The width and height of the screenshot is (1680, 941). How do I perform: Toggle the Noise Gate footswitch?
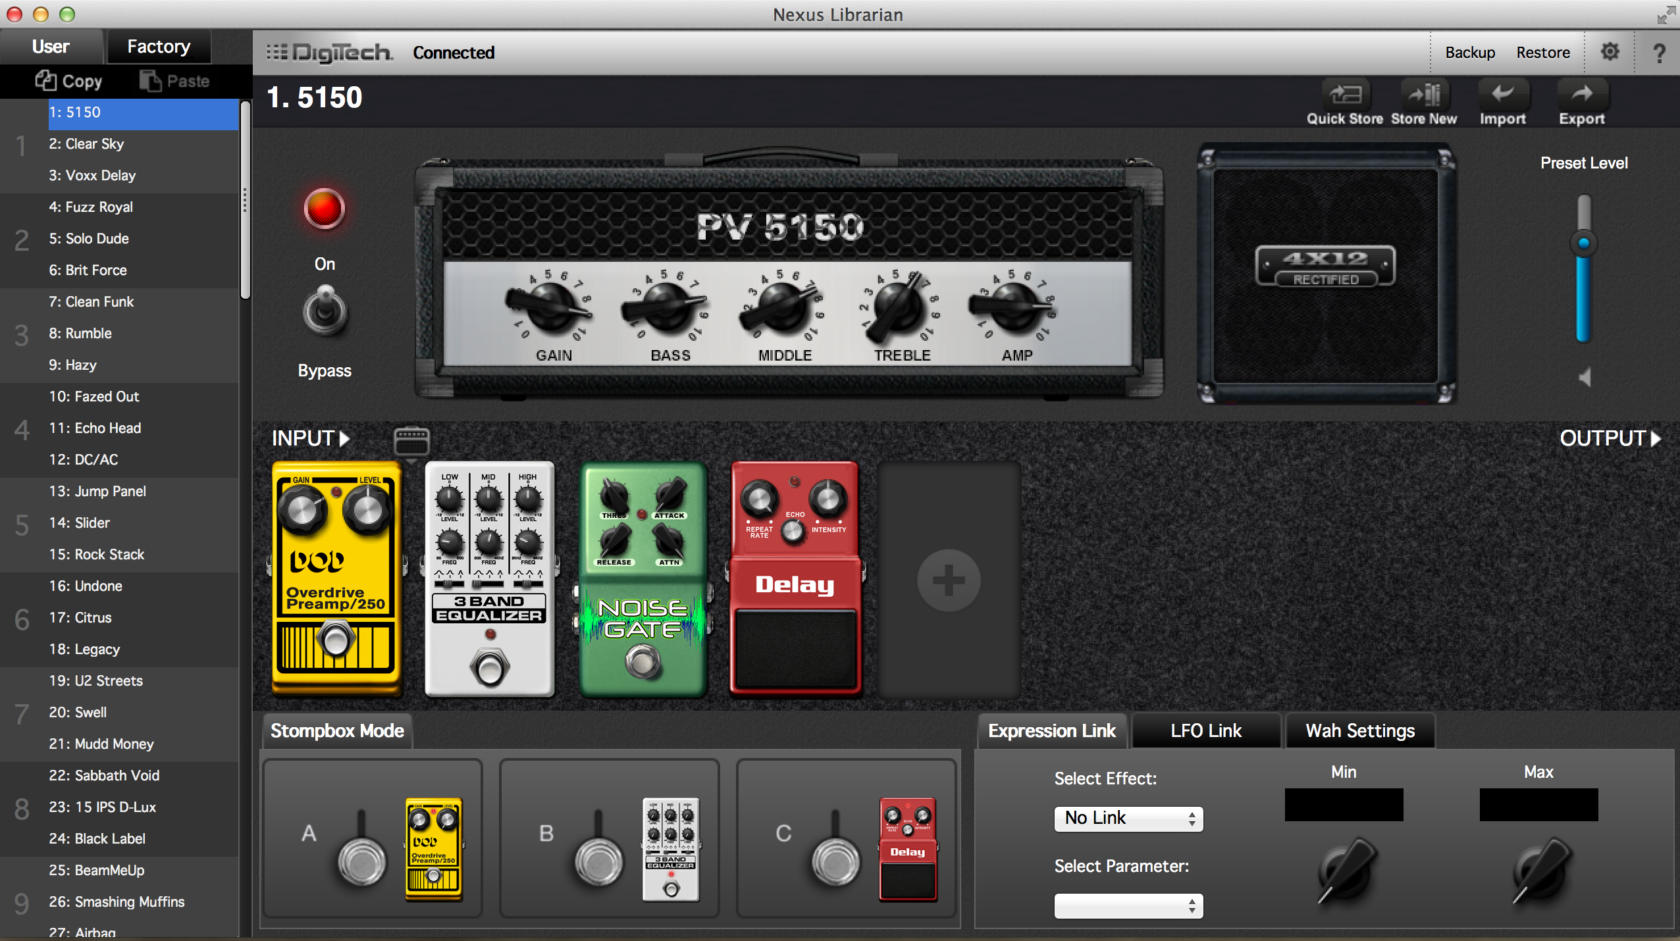643,662
